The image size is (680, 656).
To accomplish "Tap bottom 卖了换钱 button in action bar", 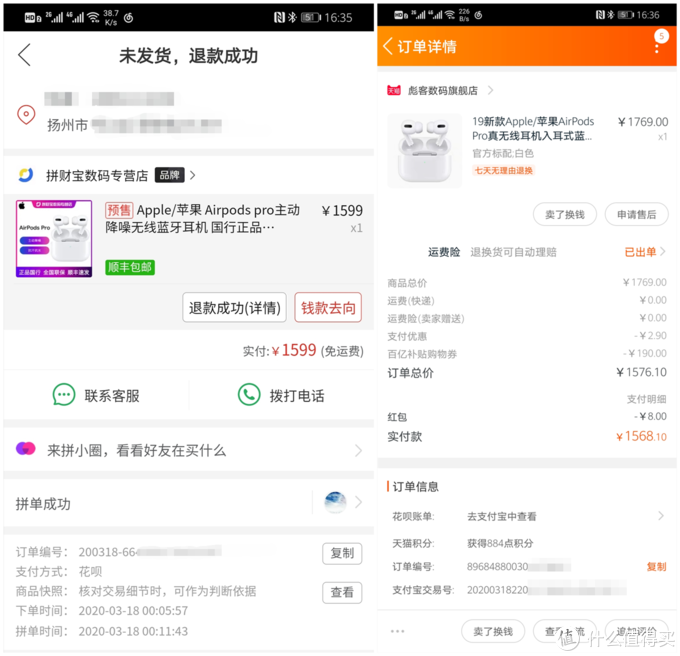I will point(493,631).
